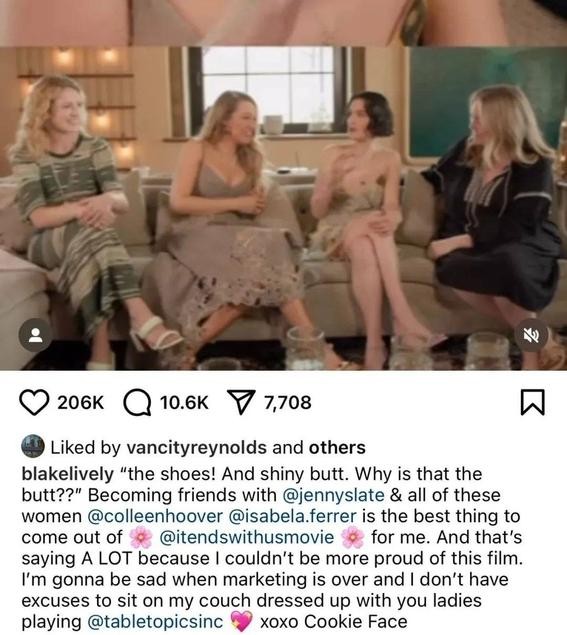Open vancityreynolds profile from likes
This screenshot has height=635, width=567.
click(x=197, y=447)
